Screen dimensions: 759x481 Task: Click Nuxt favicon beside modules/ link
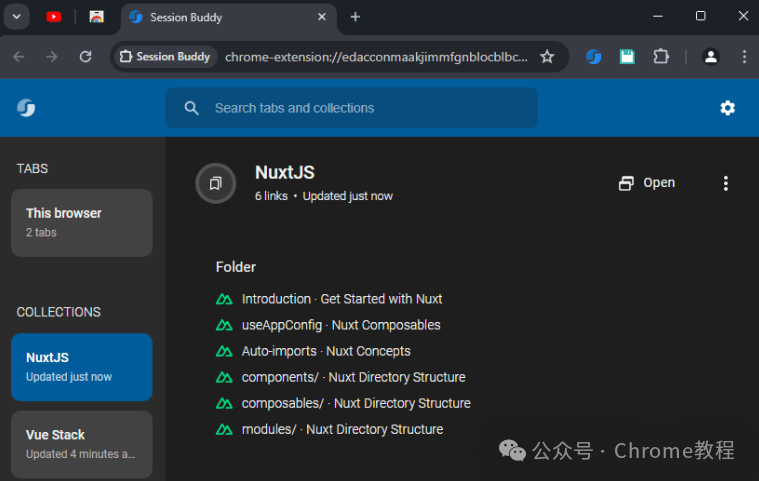click(x=224, y=430)
